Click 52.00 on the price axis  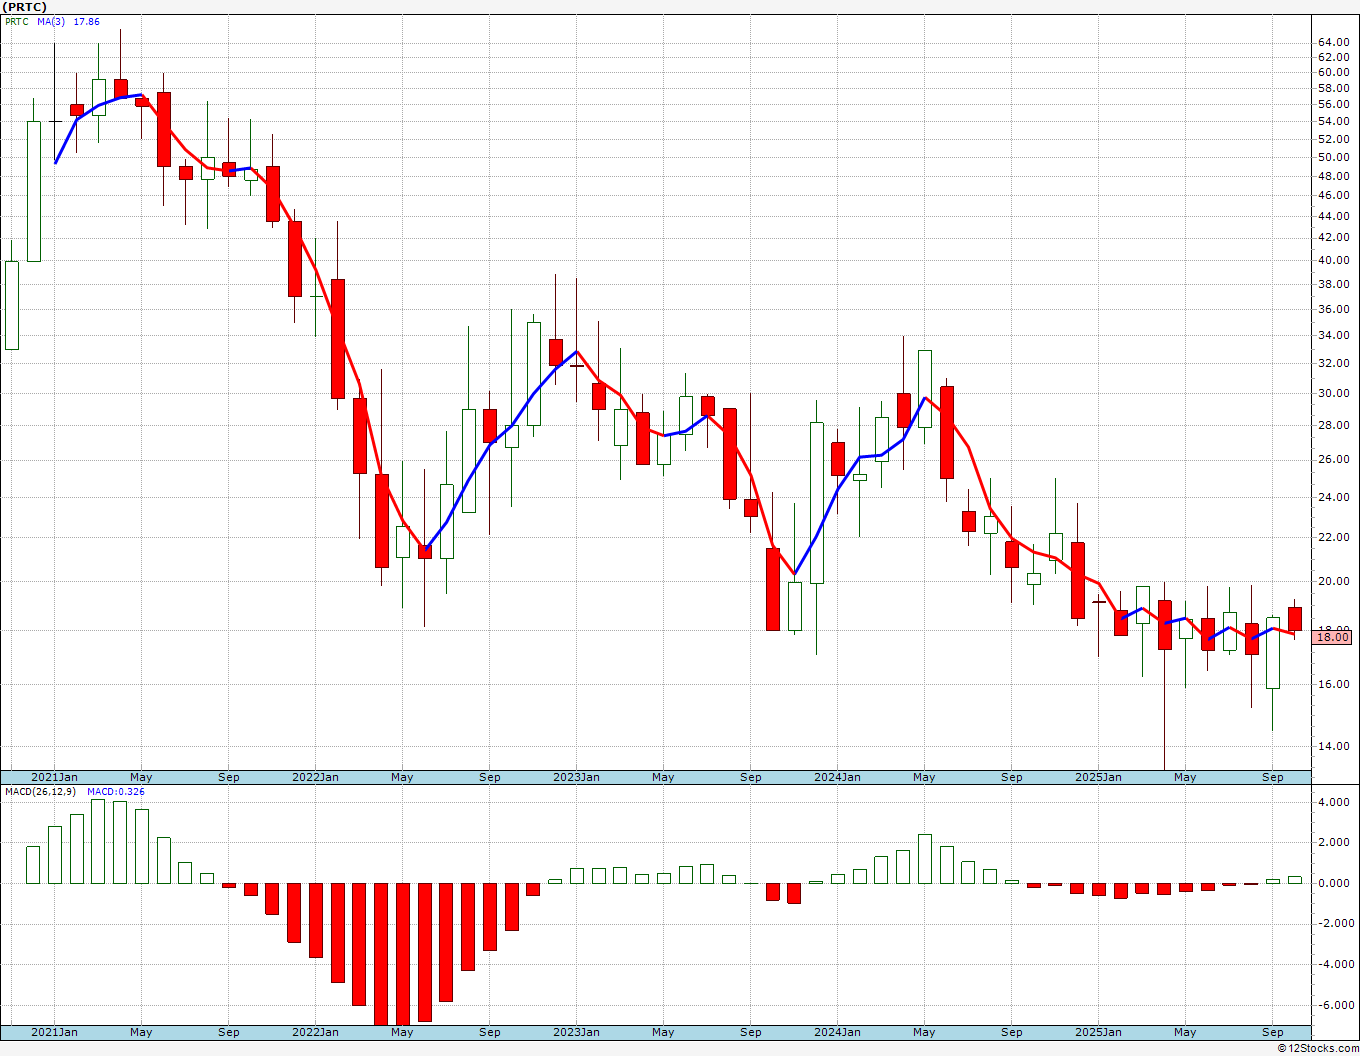1334,139
